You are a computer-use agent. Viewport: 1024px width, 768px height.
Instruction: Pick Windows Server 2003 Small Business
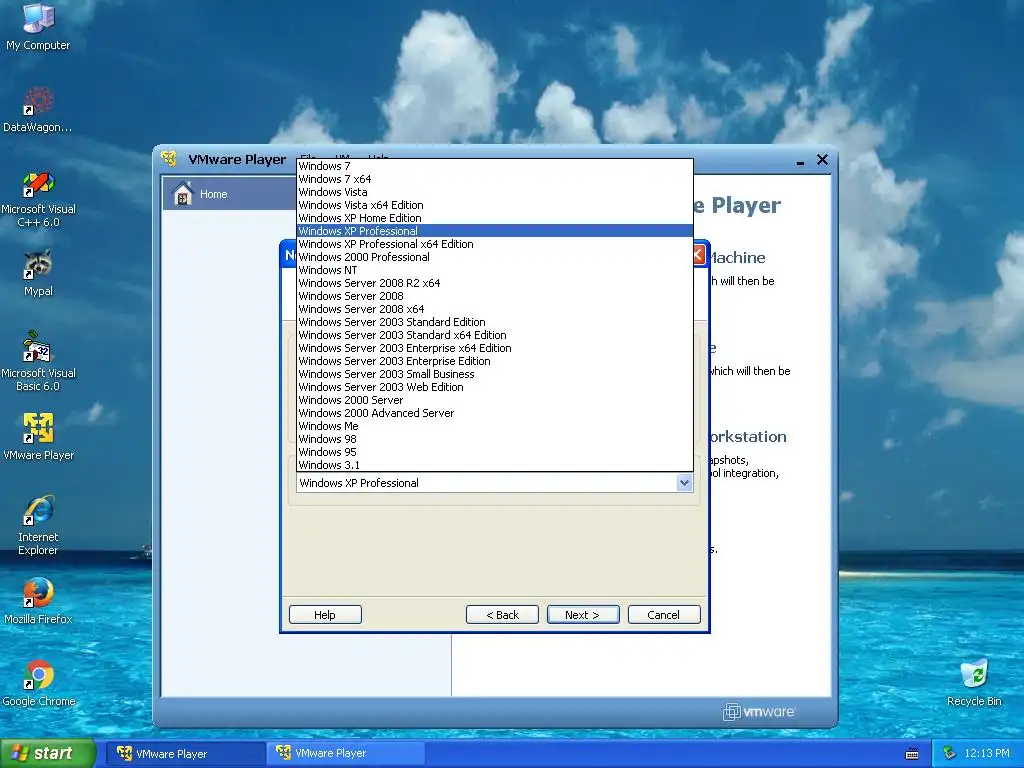[494, 374]
